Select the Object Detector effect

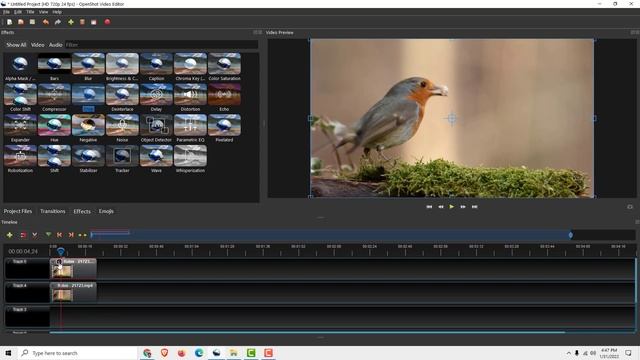[156, 128]
